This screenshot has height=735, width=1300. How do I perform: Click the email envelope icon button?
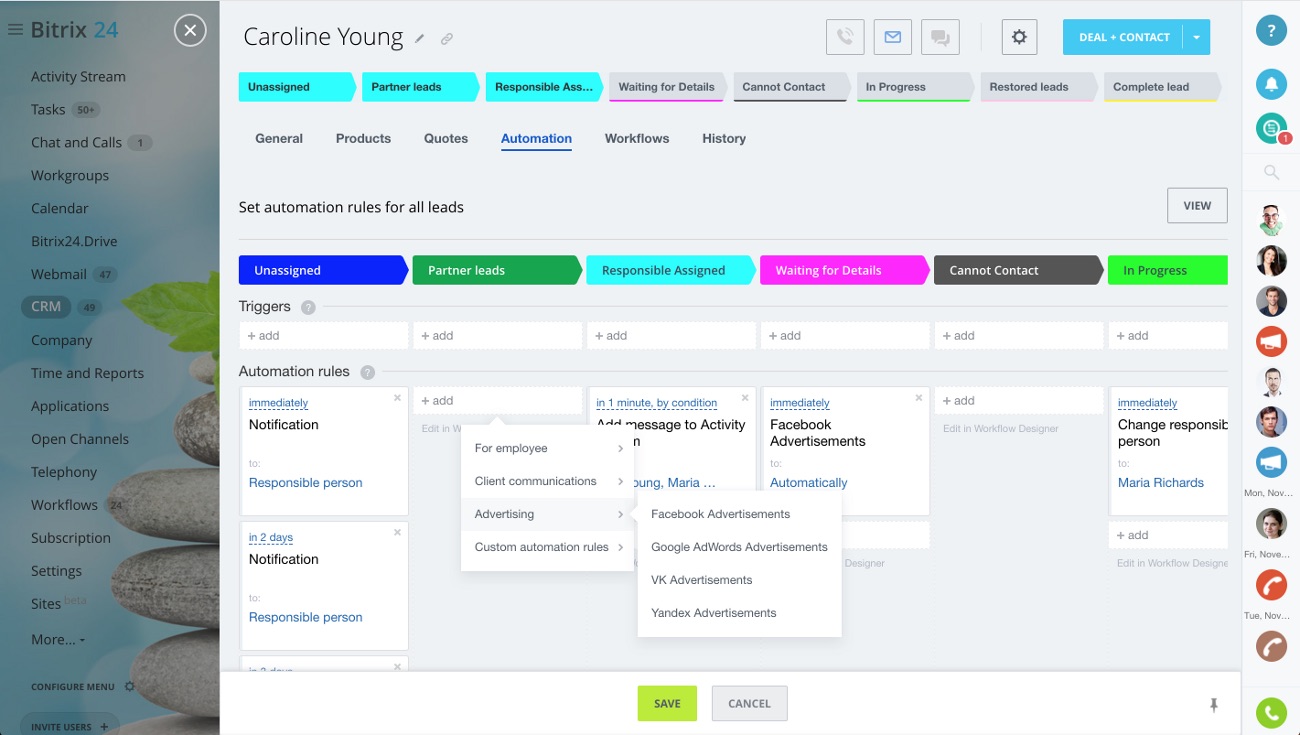click(x=892, y=37)
